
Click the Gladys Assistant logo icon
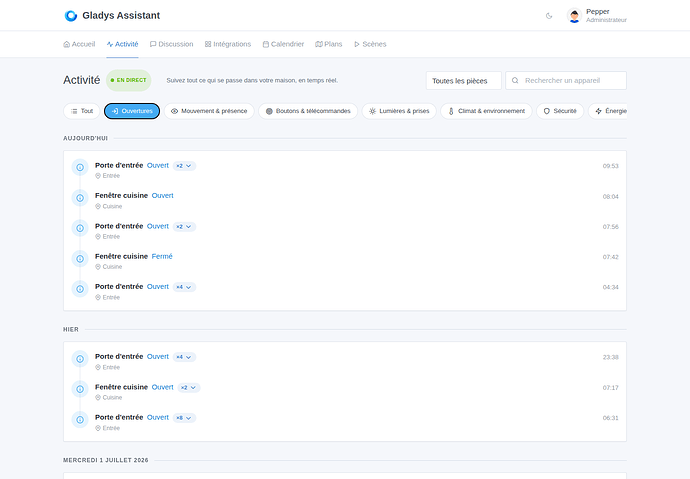pos(70,15)
